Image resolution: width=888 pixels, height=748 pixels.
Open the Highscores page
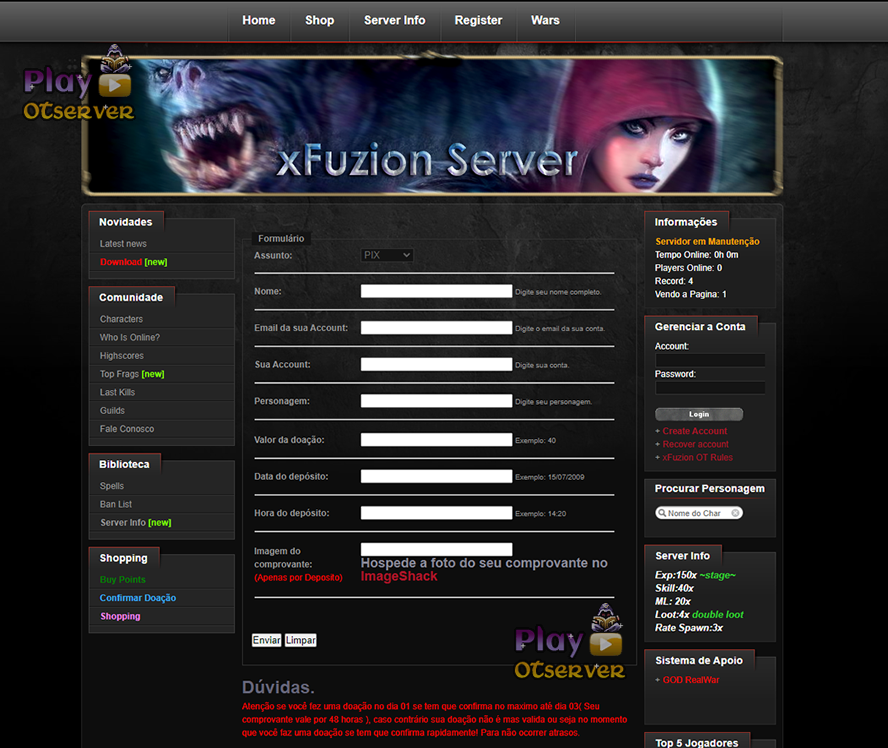[122, 356]
